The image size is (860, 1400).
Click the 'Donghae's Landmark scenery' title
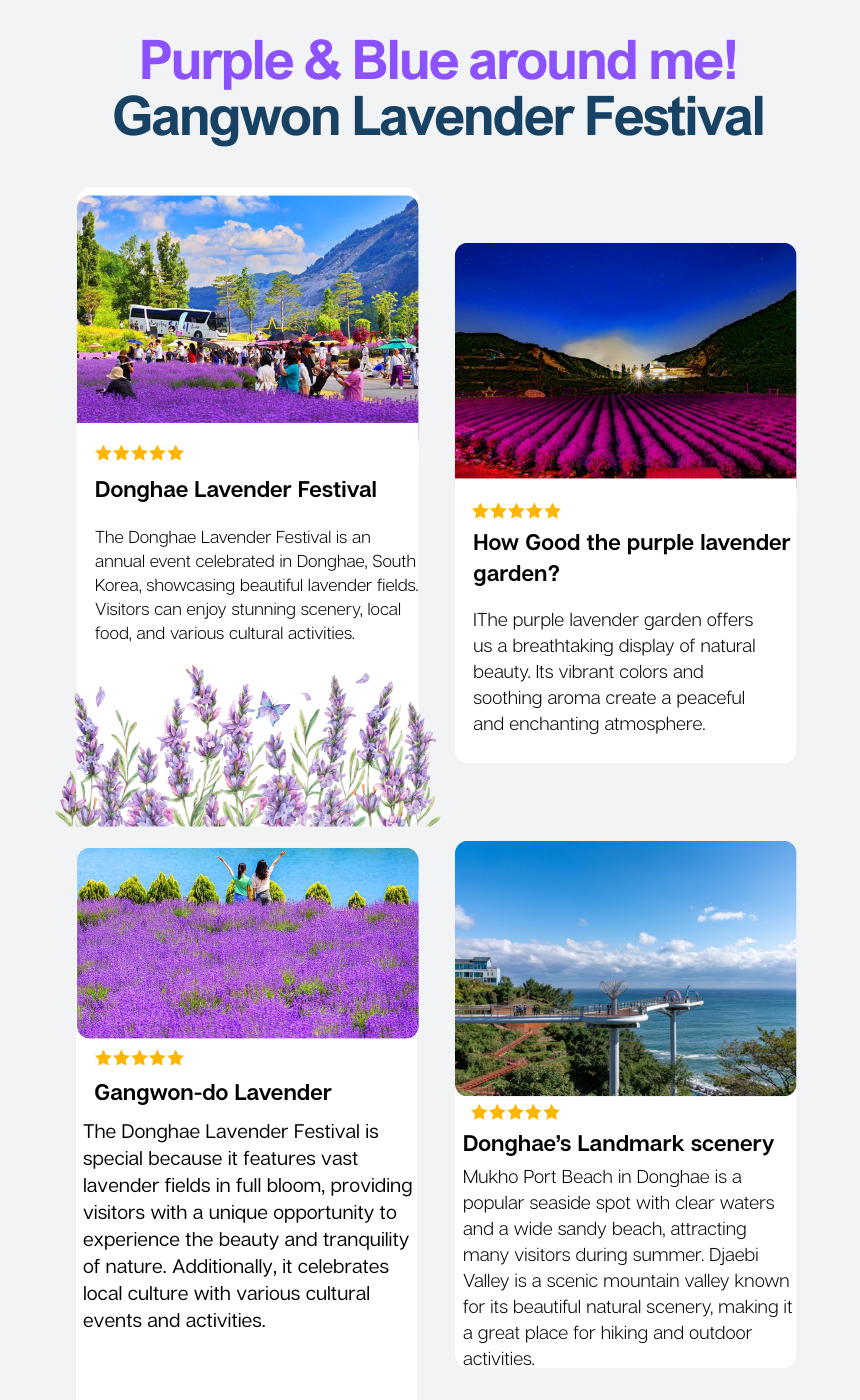(x=618, y=1144)
